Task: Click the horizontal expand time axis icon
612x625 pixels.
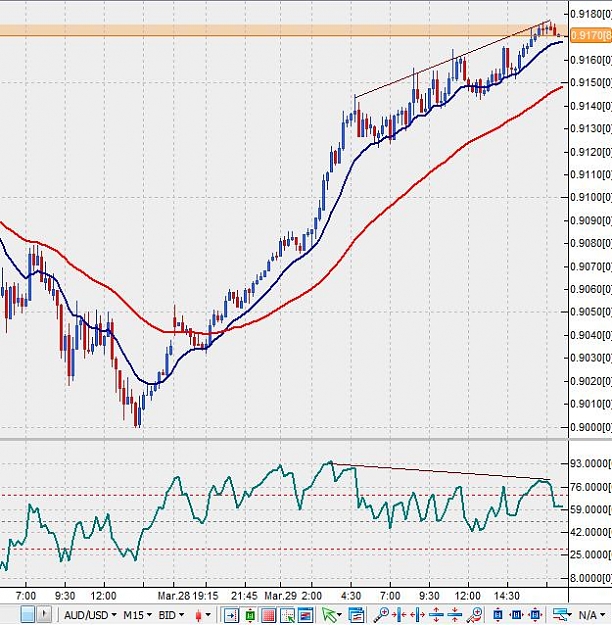Action: tap(417, 615)
